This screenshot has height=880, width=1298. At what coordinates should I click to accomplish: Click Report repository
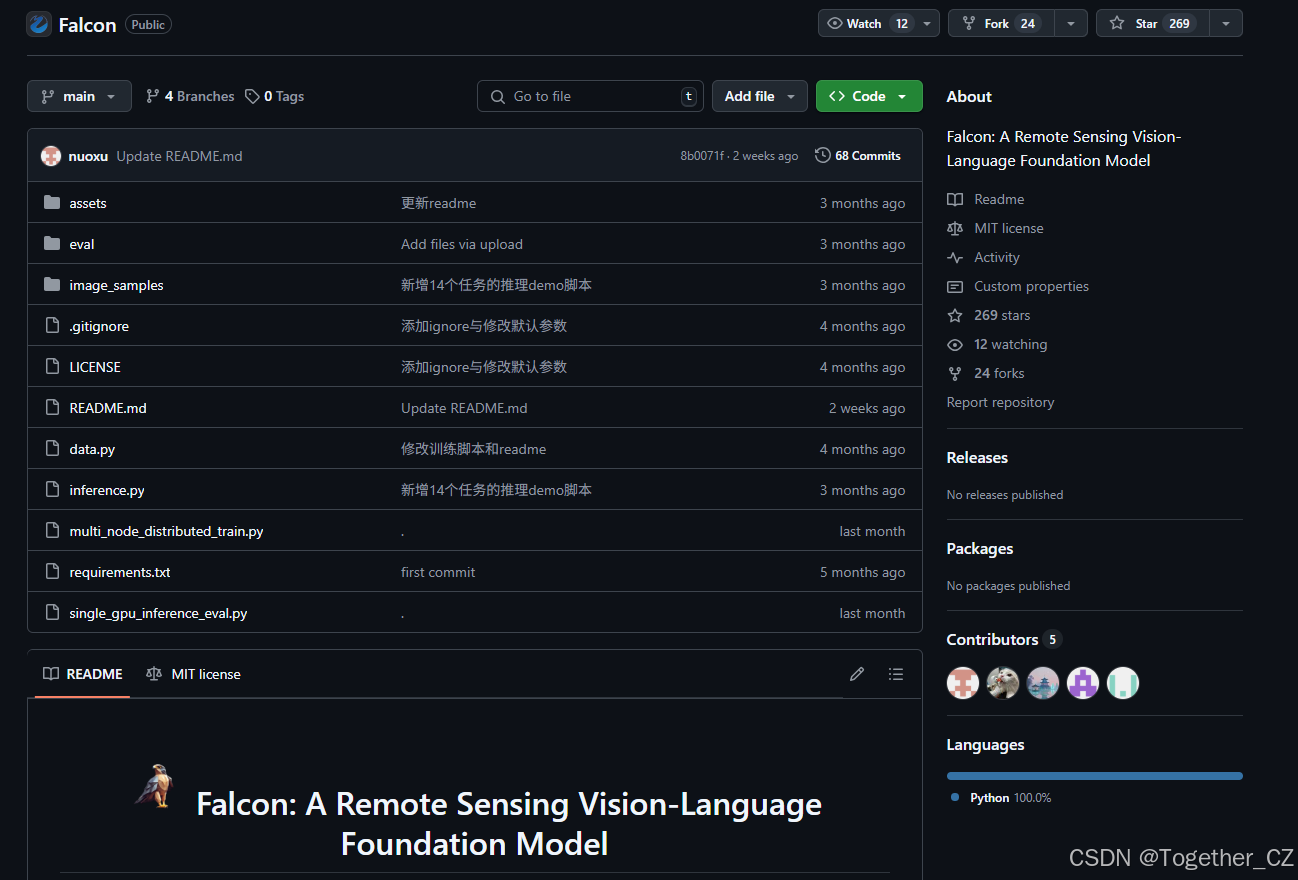click(1000, 402)
